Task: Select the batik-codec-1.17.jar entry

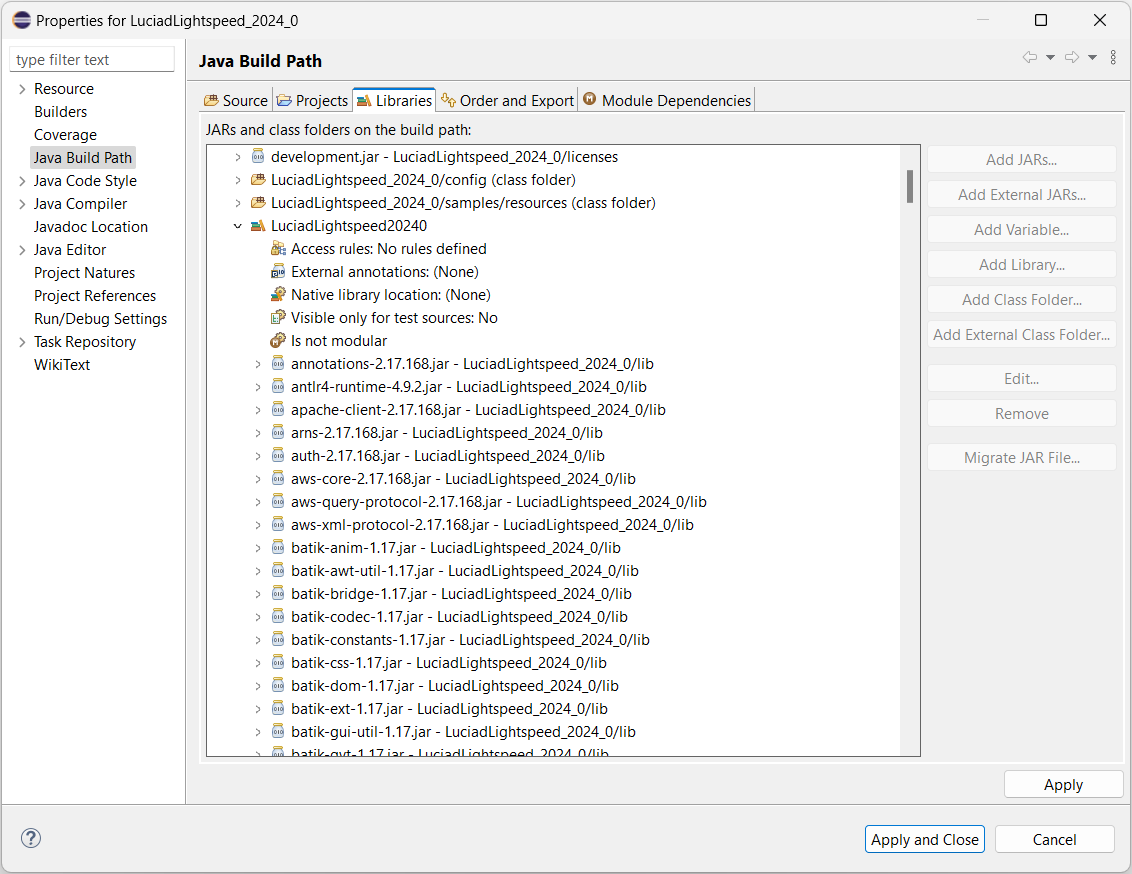Action: (x=459, y=617)
